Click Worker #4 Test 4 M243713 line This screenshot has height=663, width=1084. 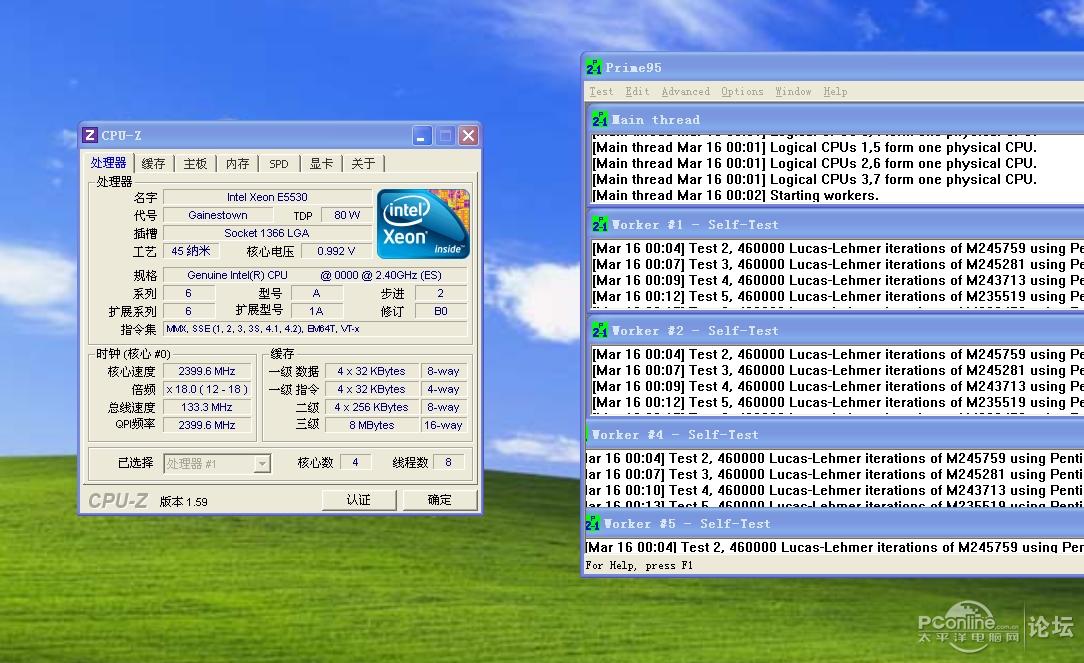(x=834, y=490)
